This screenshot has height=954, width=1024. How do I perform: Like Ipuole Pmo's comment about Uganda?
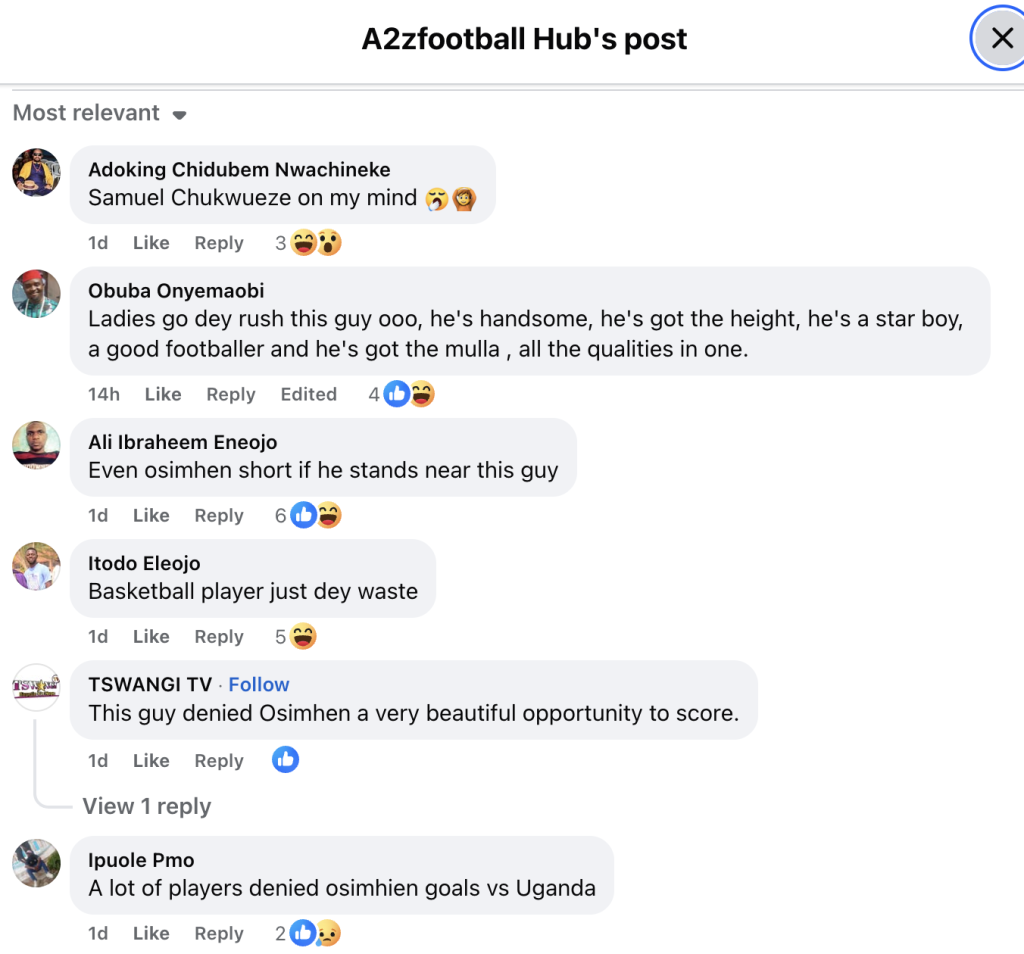coord(151,934)
